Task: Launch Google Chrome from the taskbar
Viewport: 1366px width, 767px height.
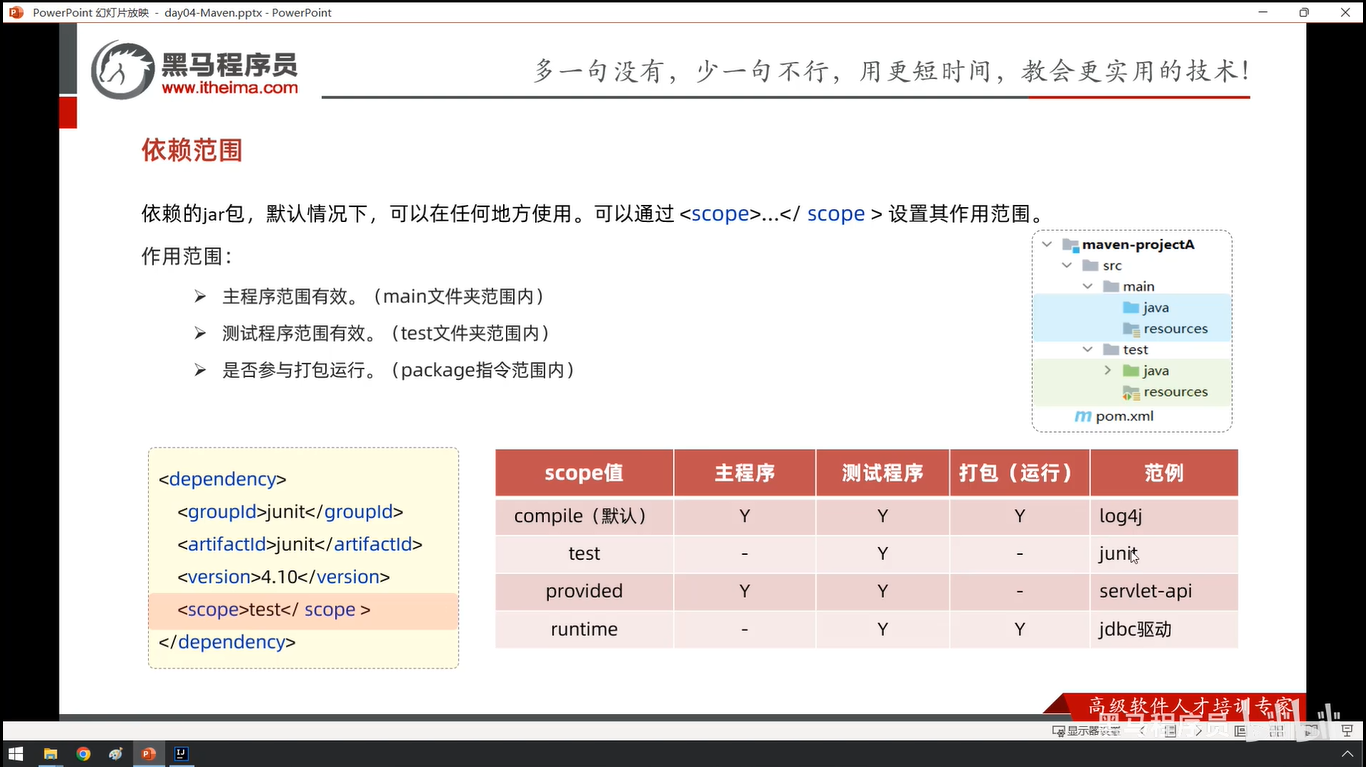Action: point(83,754)
